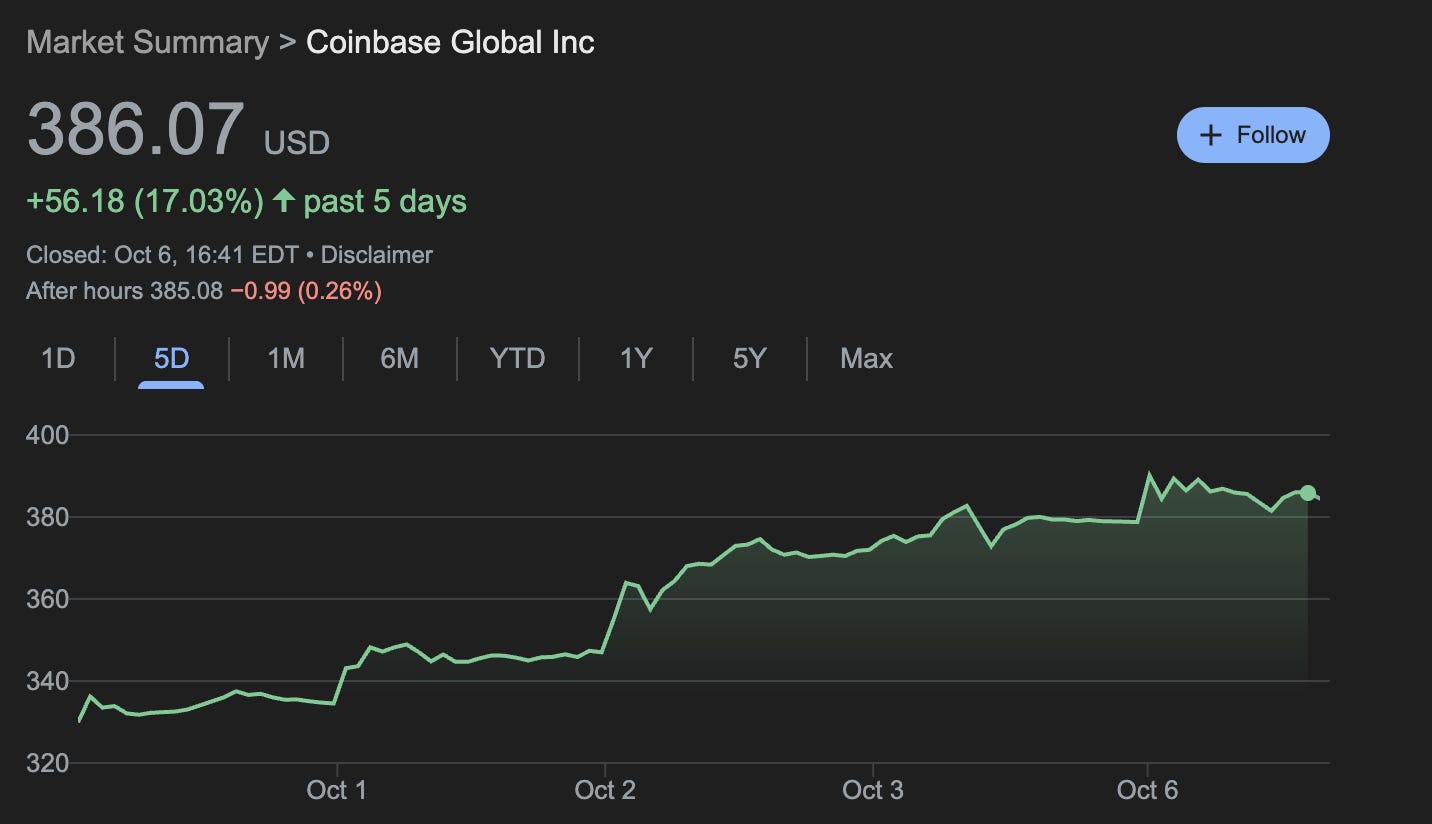Viewport: 1432px width, 824px height.
Task: Click the Oct 2 axis label on chart
Action: pos(605,789)
